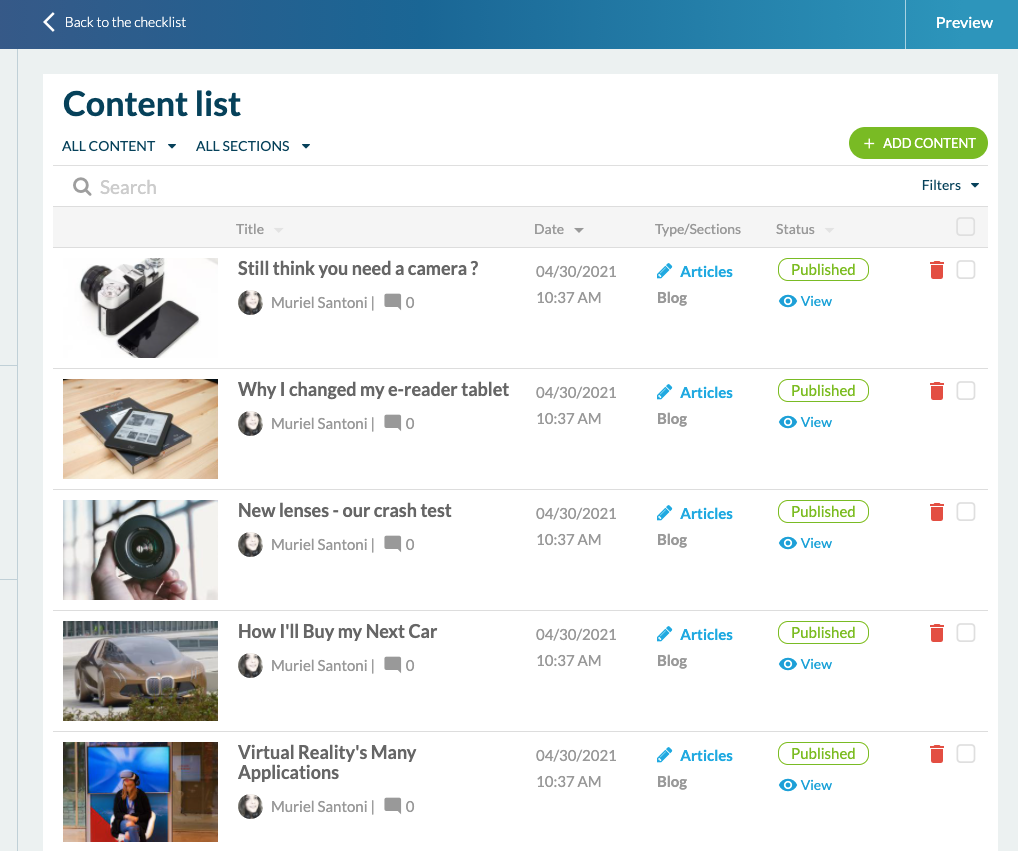The width and height of the screenshot is (1018, 851).
Task: Toggle the select-all checkbox in table header
Action: click(x=965, y=227)
